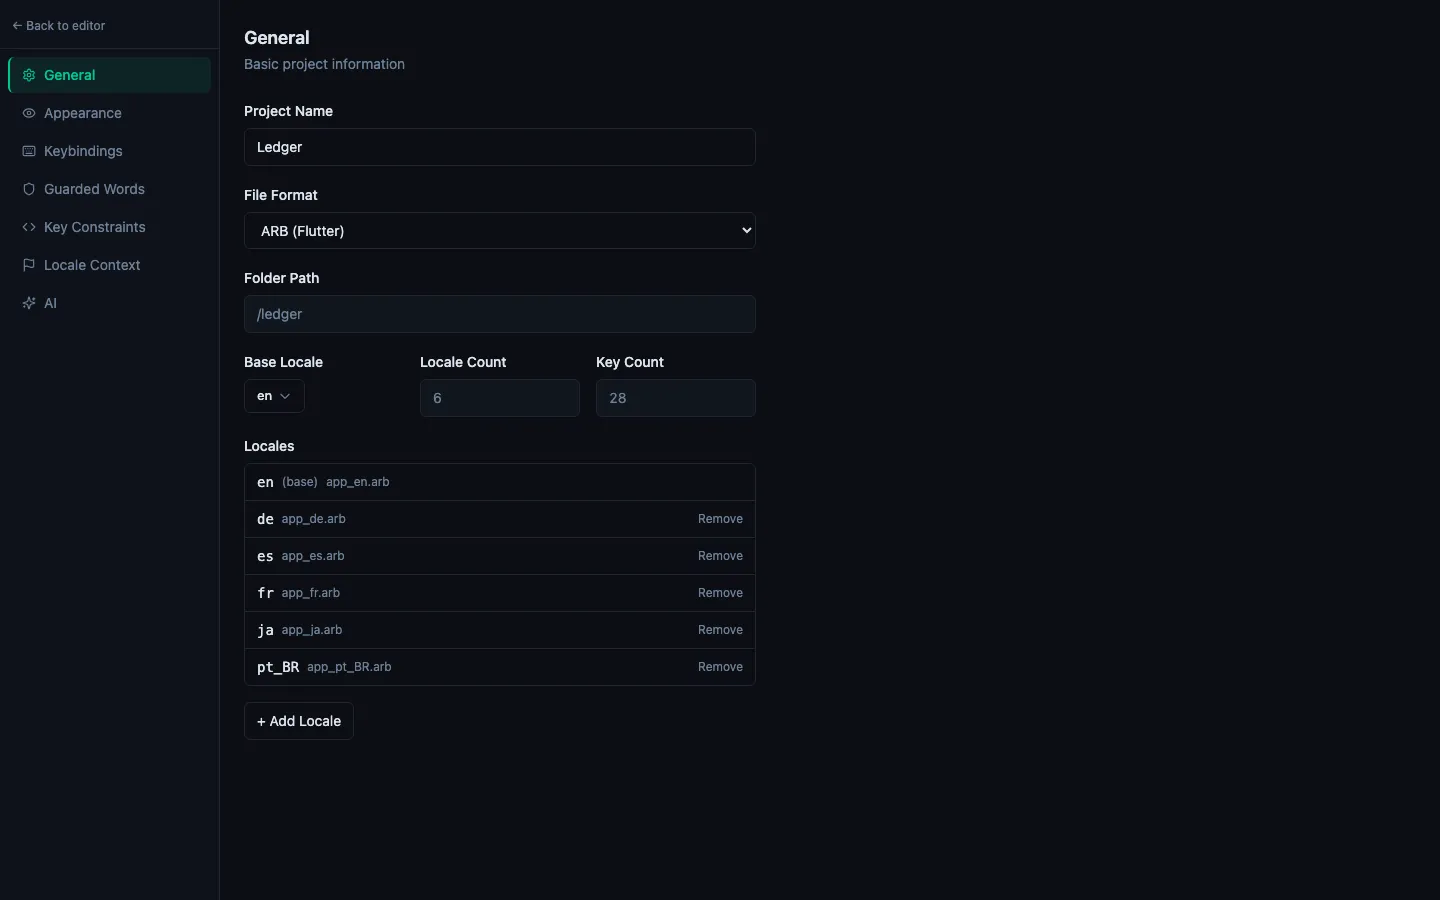Open the Appearance settings section

[109, 113]
